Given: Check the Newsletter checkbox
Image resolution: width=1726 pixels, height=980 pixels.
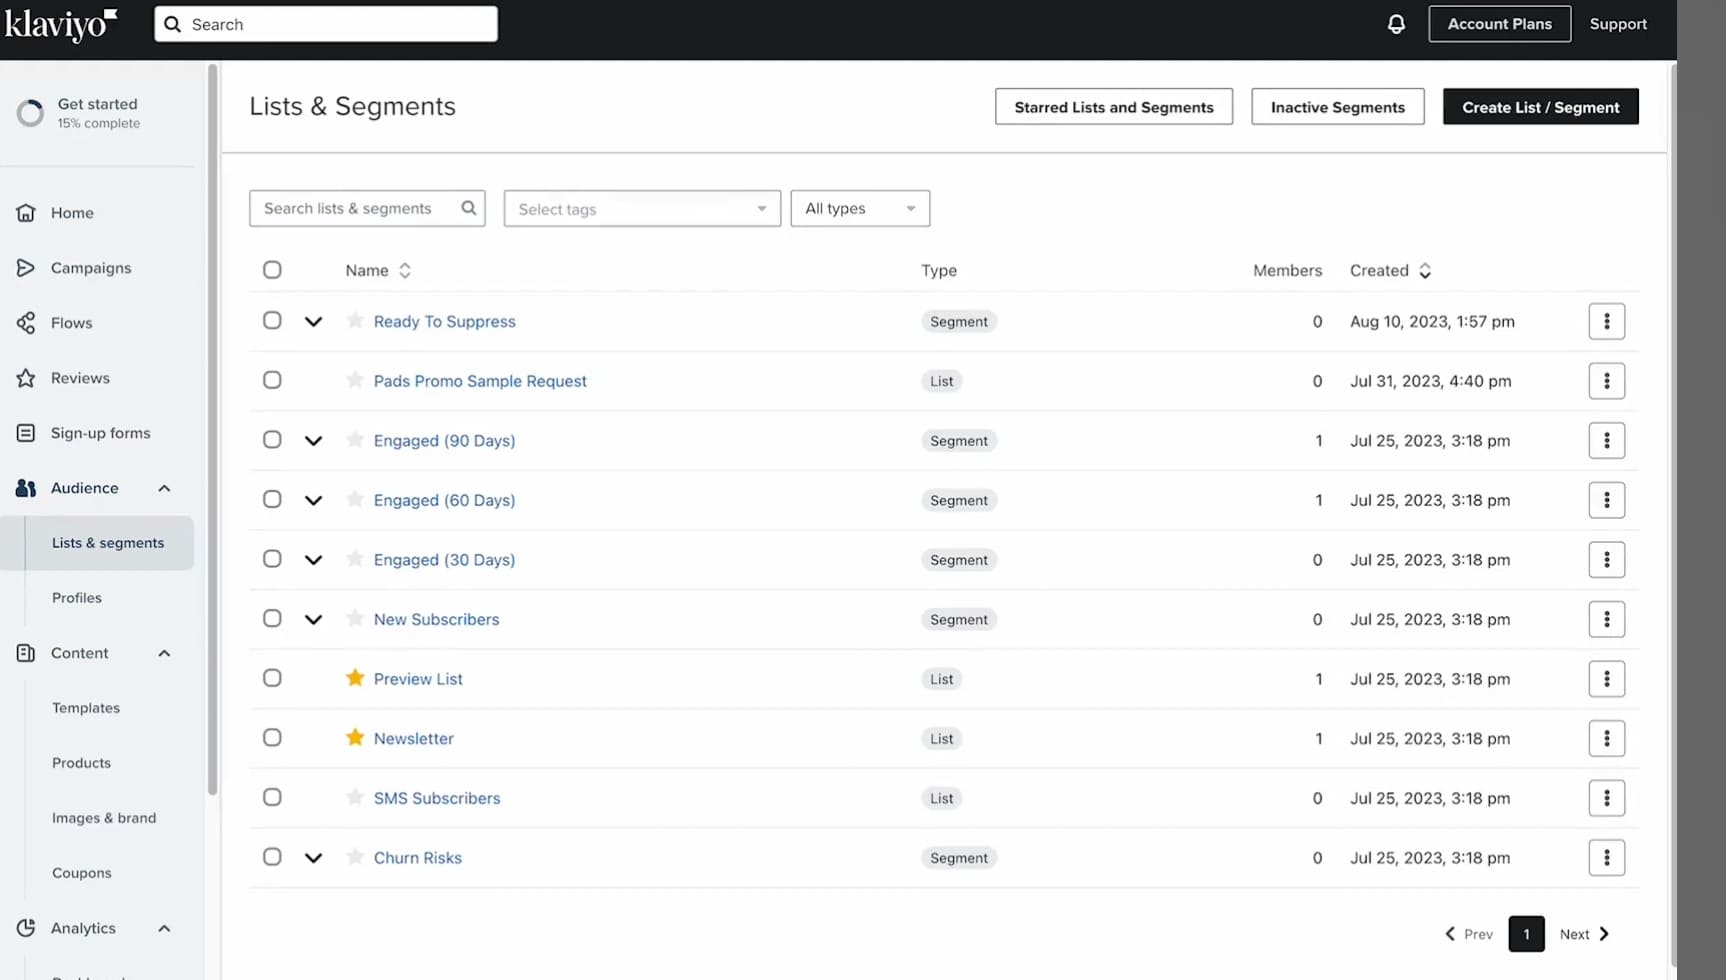Looking at the screenshot, I should point(272,737).
